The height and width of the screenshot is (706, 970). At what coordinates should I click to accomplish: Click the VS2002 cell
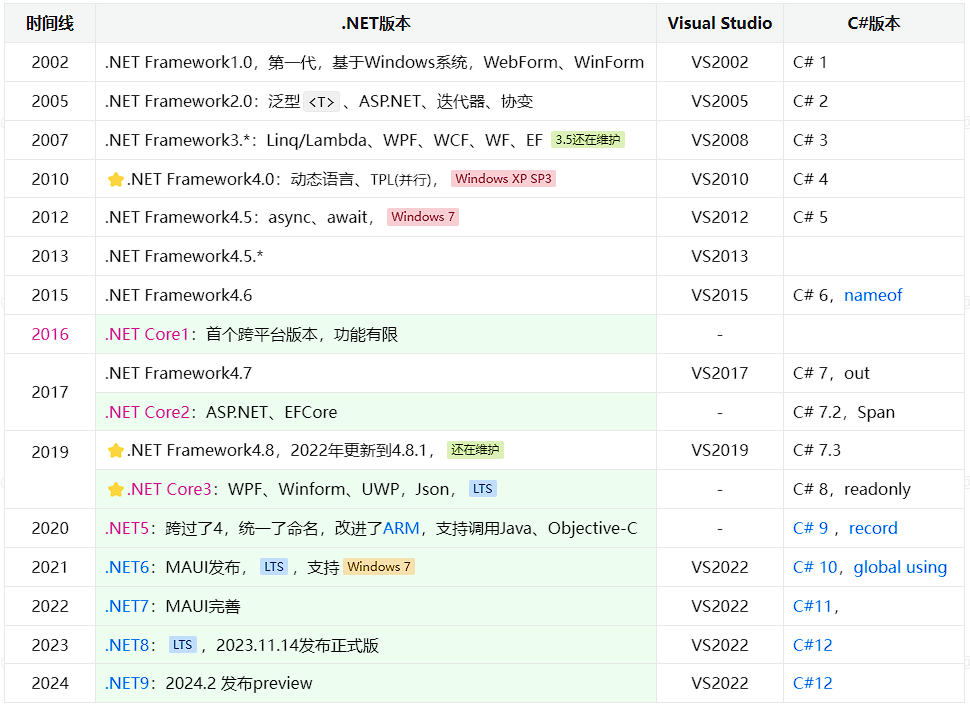pos(720,62)
